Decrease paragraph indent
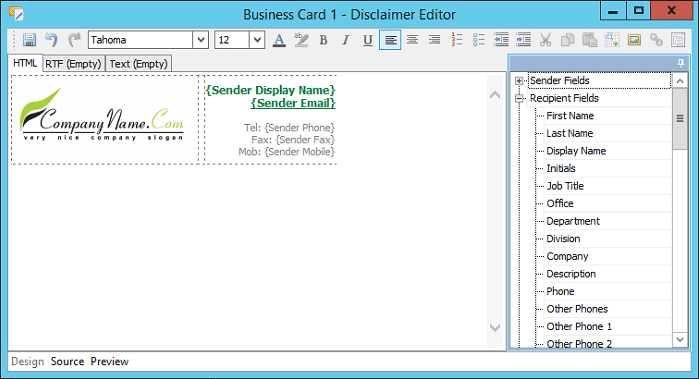This screenshot has width=699, height=379. coord(501,40)
